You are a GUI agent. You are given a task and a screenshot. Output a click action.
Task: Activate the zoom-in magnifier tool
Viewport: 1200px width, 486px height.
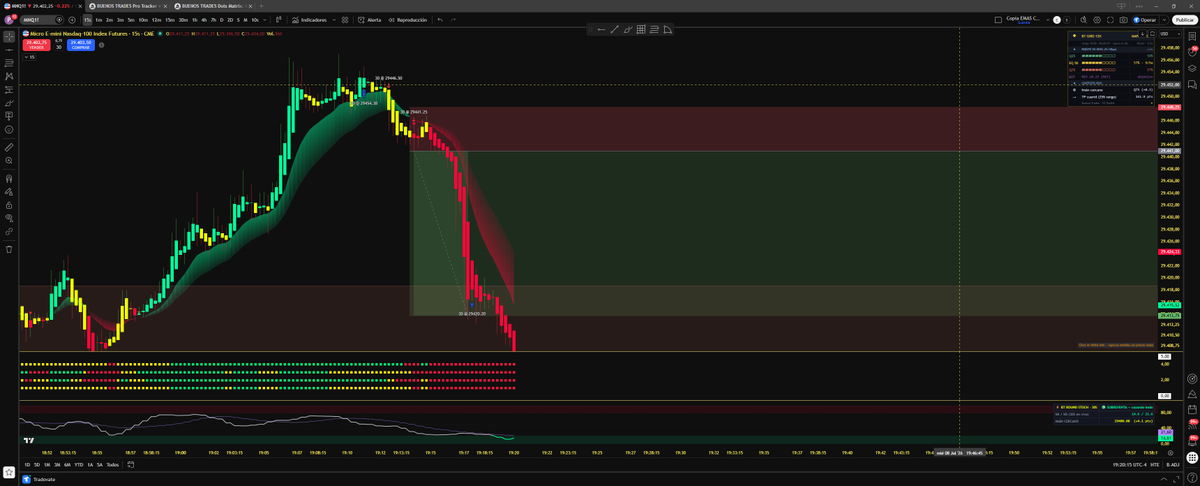(x=9, y=160)
